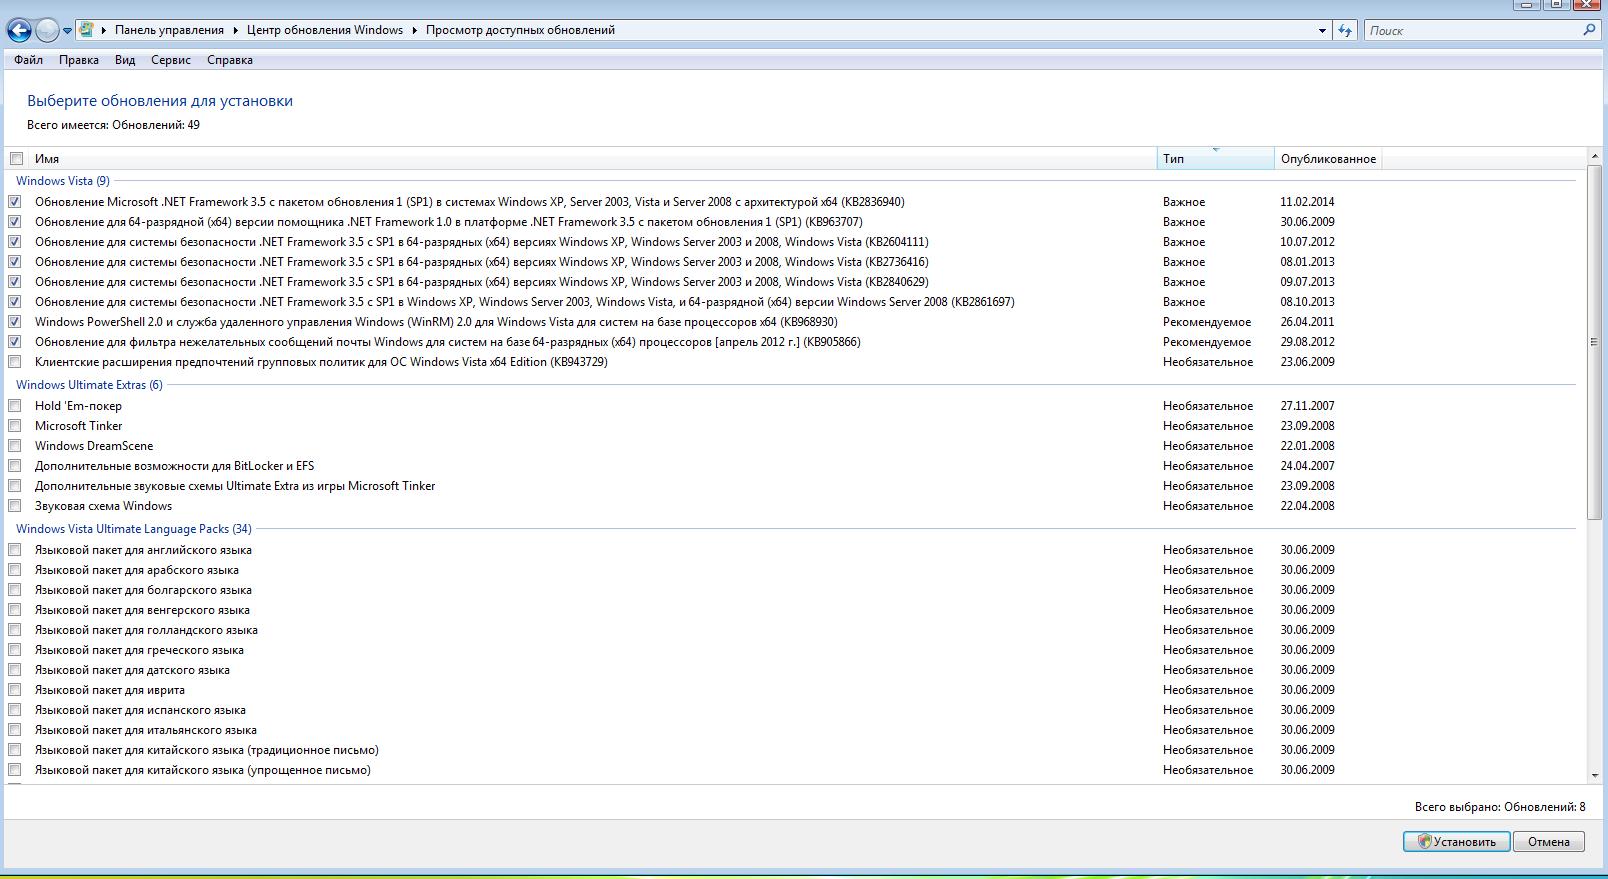1608x879 pixels.
Task: Select Языковой пакет для греческого языка row
Action: click(x=139, y=650)
